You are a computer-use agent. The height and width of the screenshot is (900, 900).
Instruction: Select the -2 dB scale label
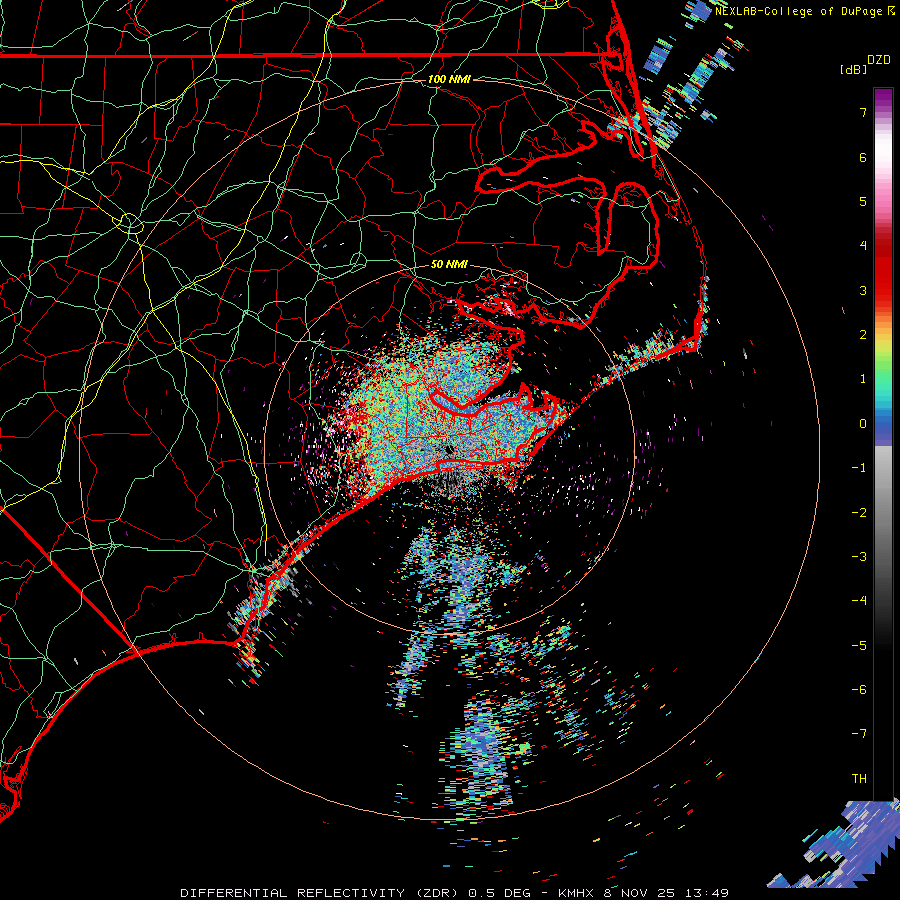(859, 512)
